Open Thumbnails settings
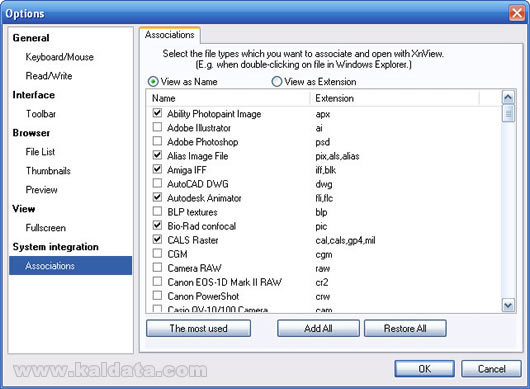Screen dimensions: 530x389 (x=48, y=171)
